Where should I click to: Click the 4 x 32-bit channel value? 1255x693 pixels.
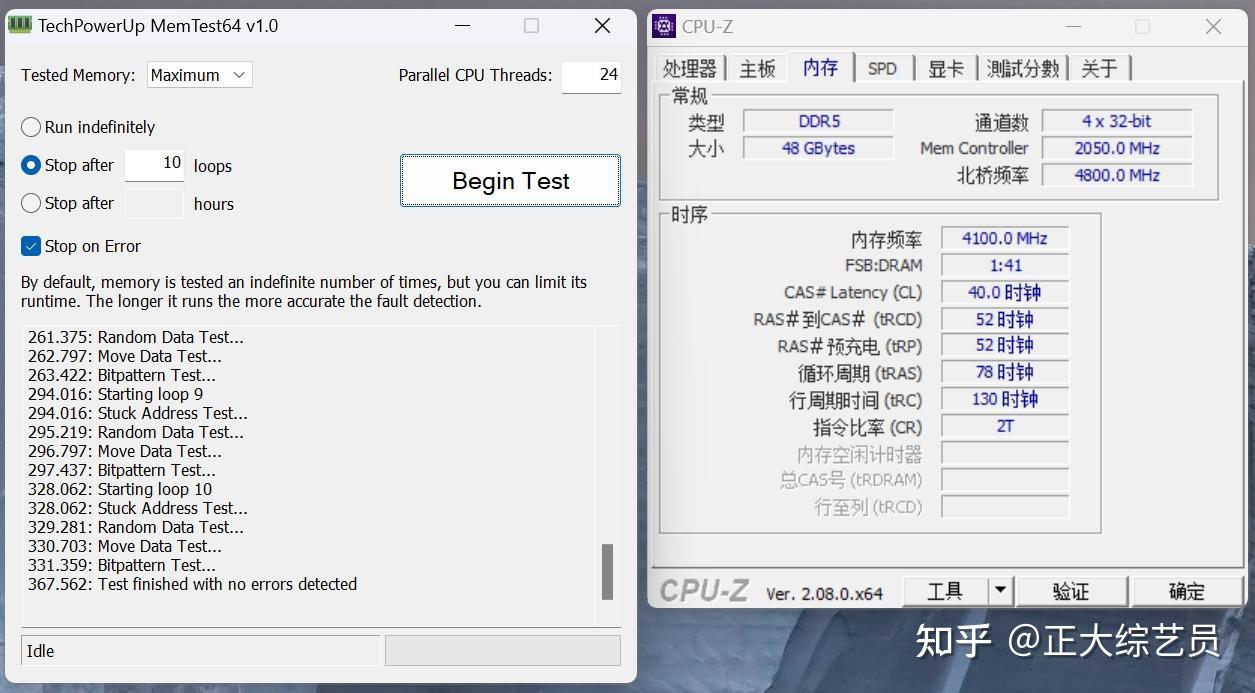pyautogui.click(x=1116, y=121)
